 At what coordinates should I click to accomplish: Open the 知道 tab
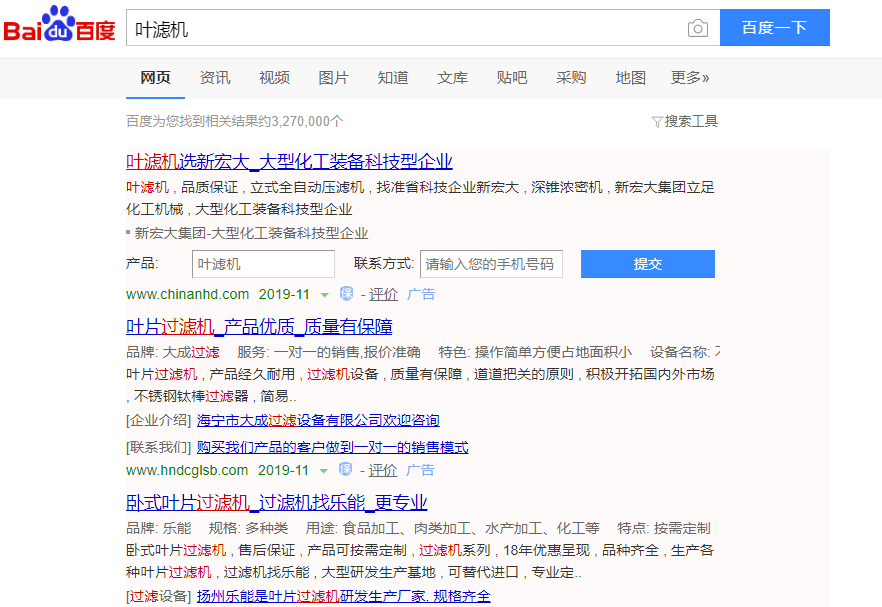(x=393, y=78)
